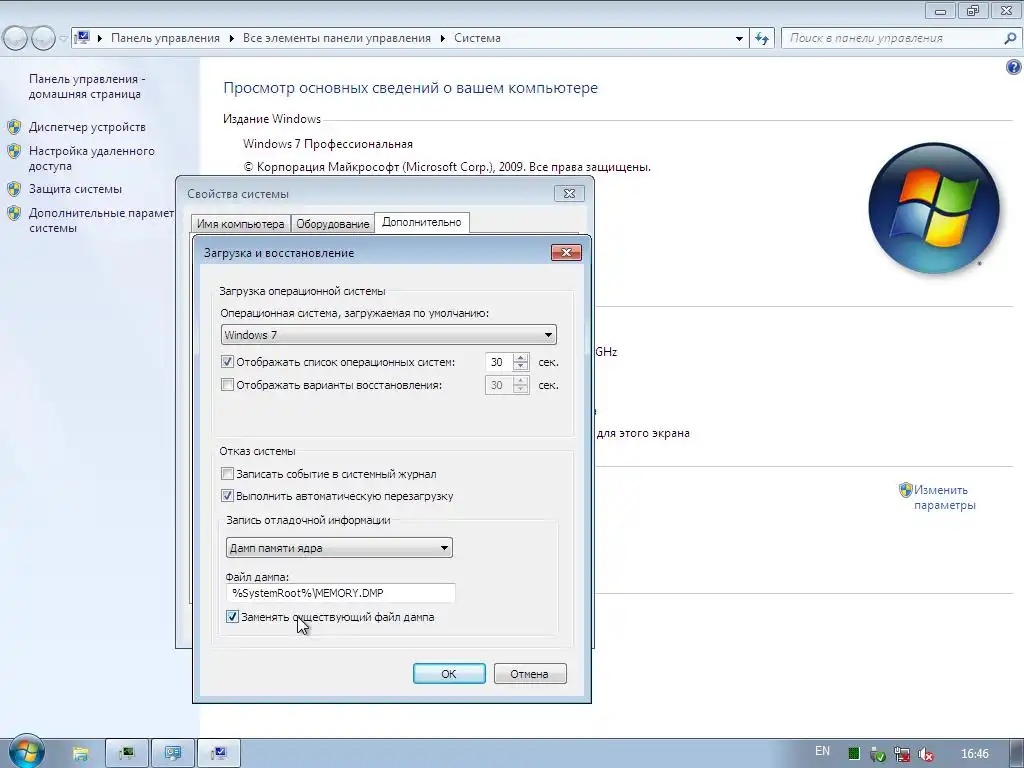Screen dimensions: 1024x768
Task: Click the OS list seconds value field
Action: tap(499, 362)
